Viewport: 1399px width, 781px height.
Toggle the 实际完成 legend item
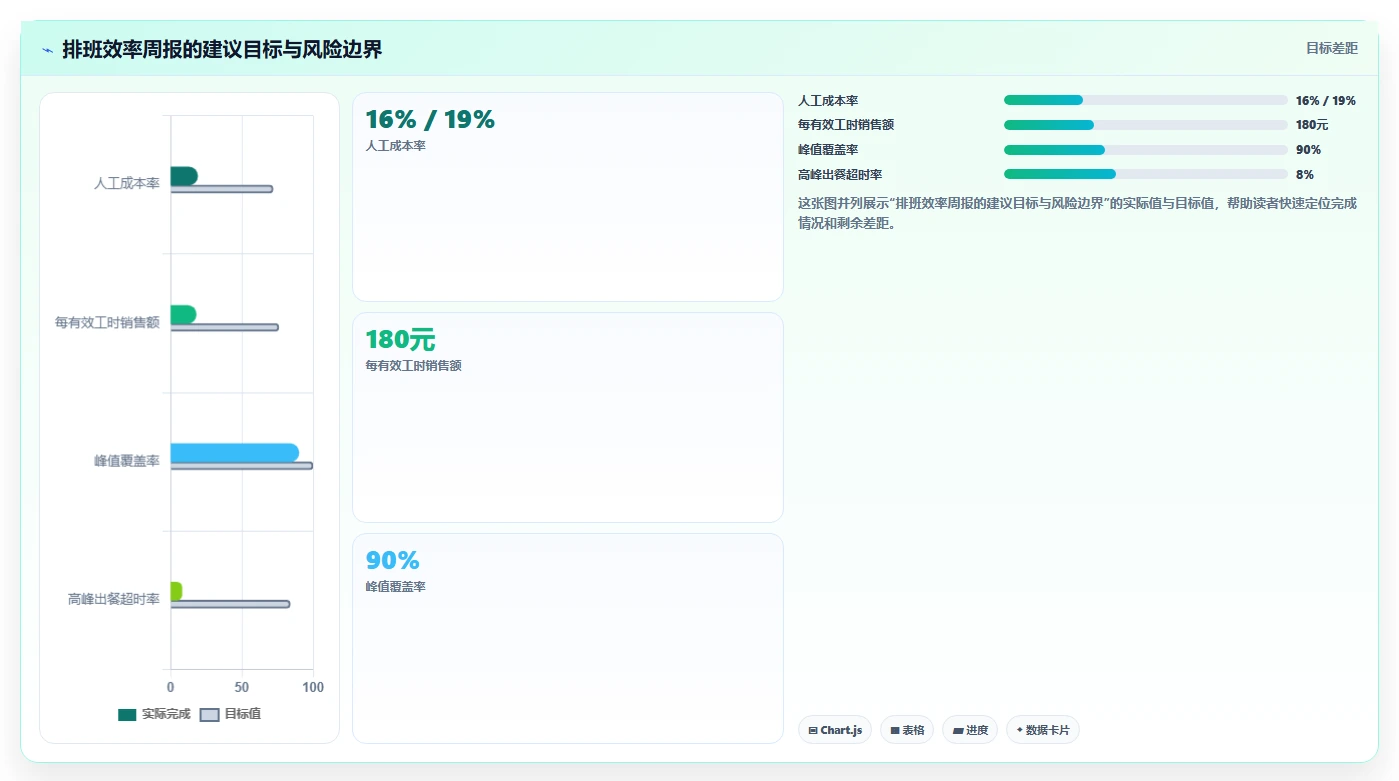click(x=154, y=714)
